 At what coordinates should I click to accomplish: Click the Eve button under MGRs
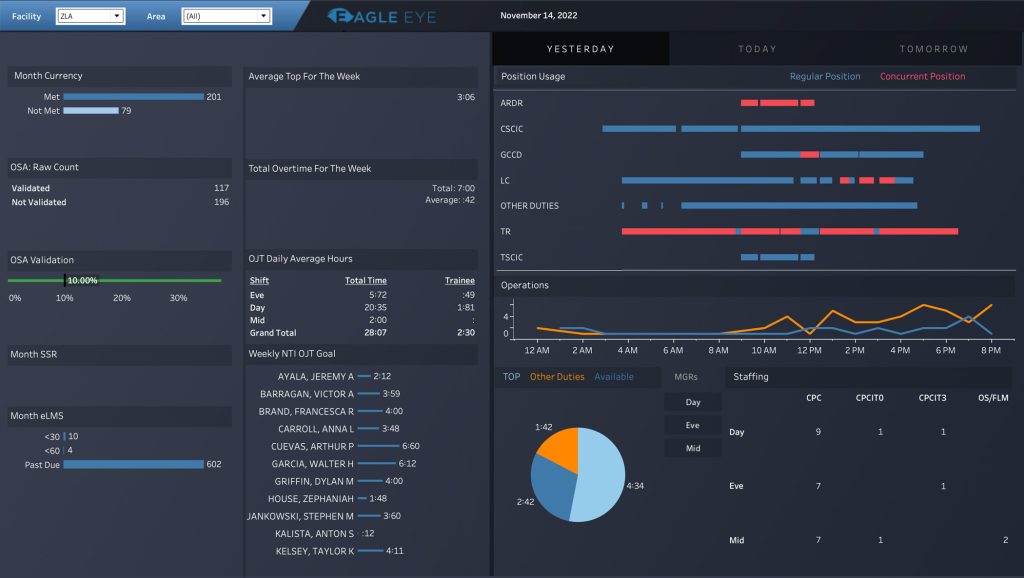click(x=692, y=424)
